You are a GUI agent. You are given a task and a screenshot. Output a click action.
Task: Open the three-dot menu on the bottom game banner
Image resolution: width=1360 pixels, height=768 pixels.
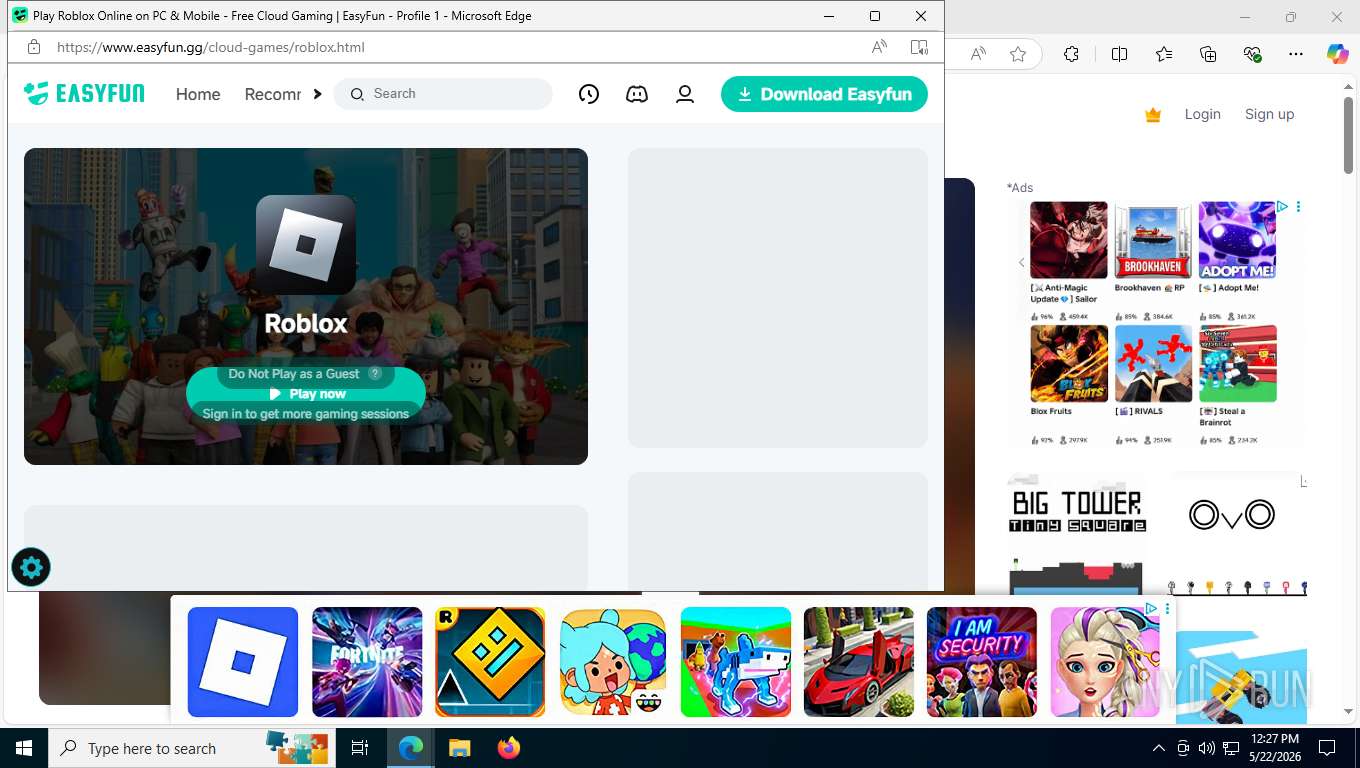click(1167, 608)
